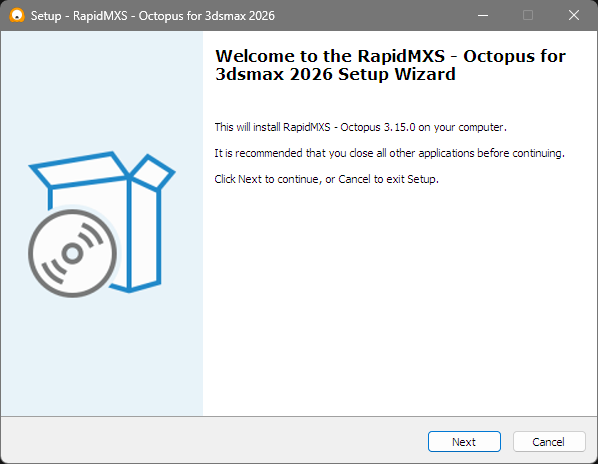Open the orange Octopus icon system menu
Screen dimensions: 598x464
coord(17,16)
